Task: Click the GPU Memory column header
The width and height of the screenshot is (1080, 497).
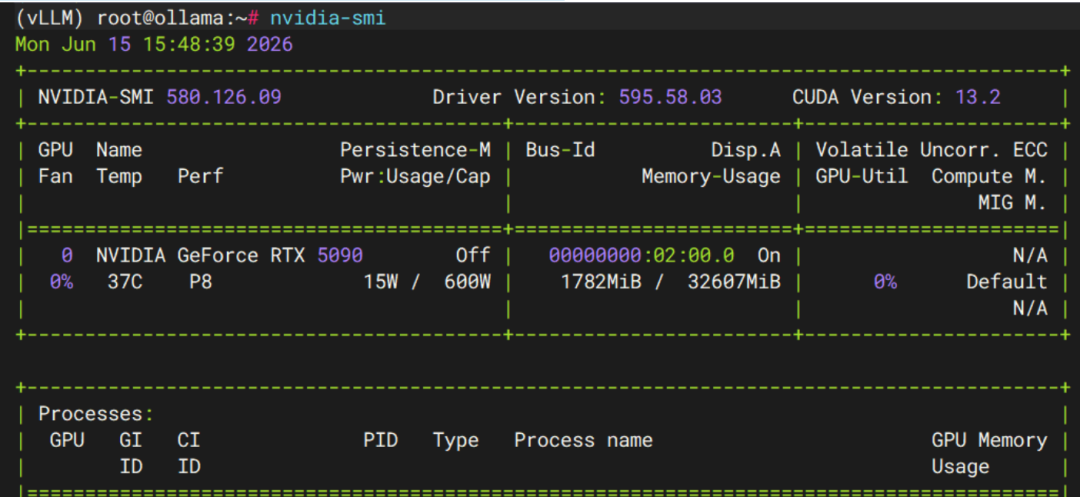Action: (989, 441)
